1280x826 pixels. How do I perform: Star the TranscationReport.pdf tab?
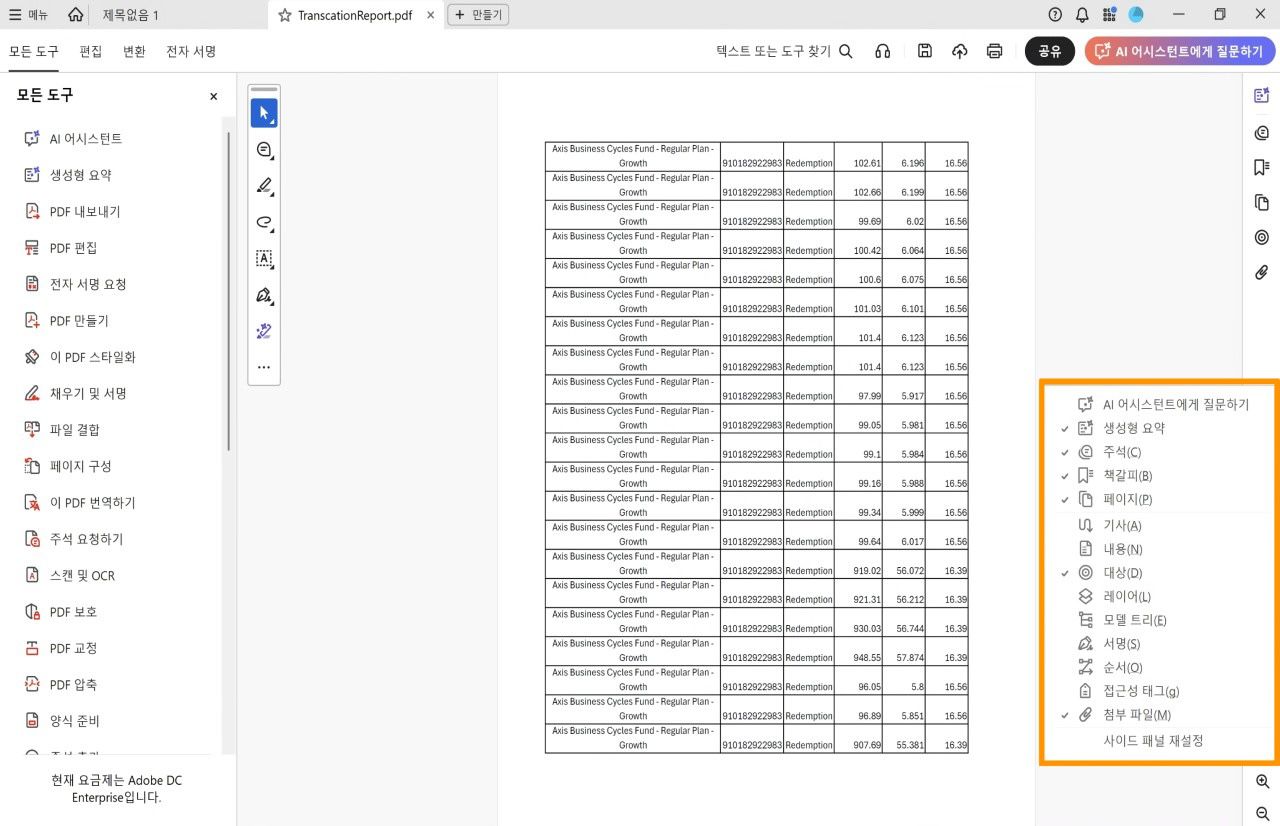285,15
